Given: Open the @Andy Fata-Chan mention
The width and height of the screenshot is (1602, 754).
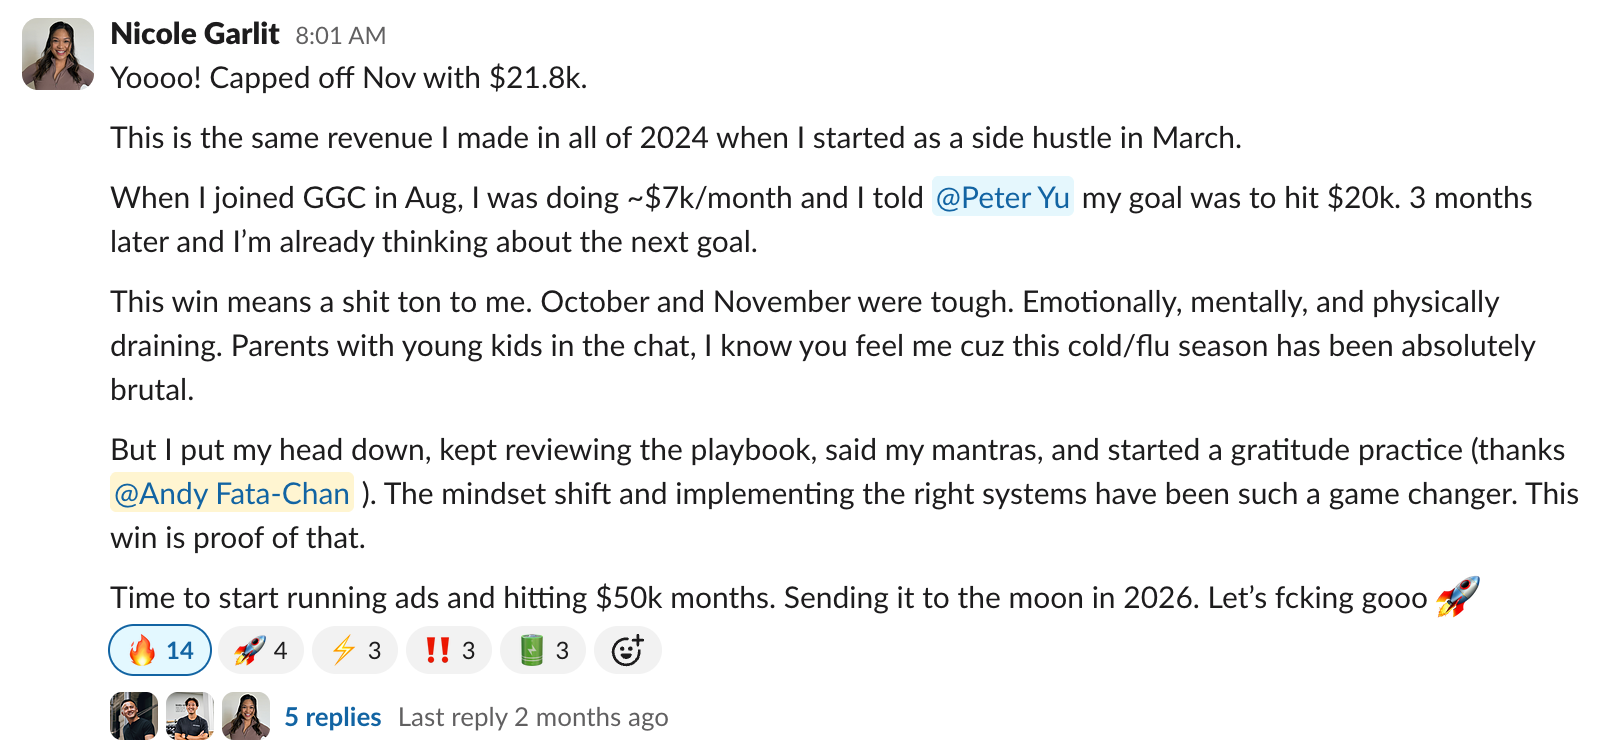Looking at the screenshot, I should [x=232, y=494].
